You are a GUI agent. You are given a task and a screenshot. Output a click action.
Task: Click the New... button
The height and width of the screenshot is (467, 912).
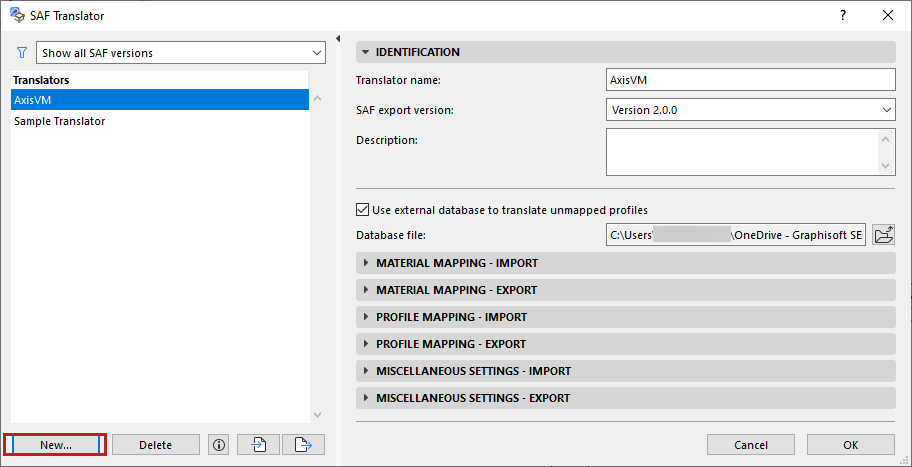(55, 445)
